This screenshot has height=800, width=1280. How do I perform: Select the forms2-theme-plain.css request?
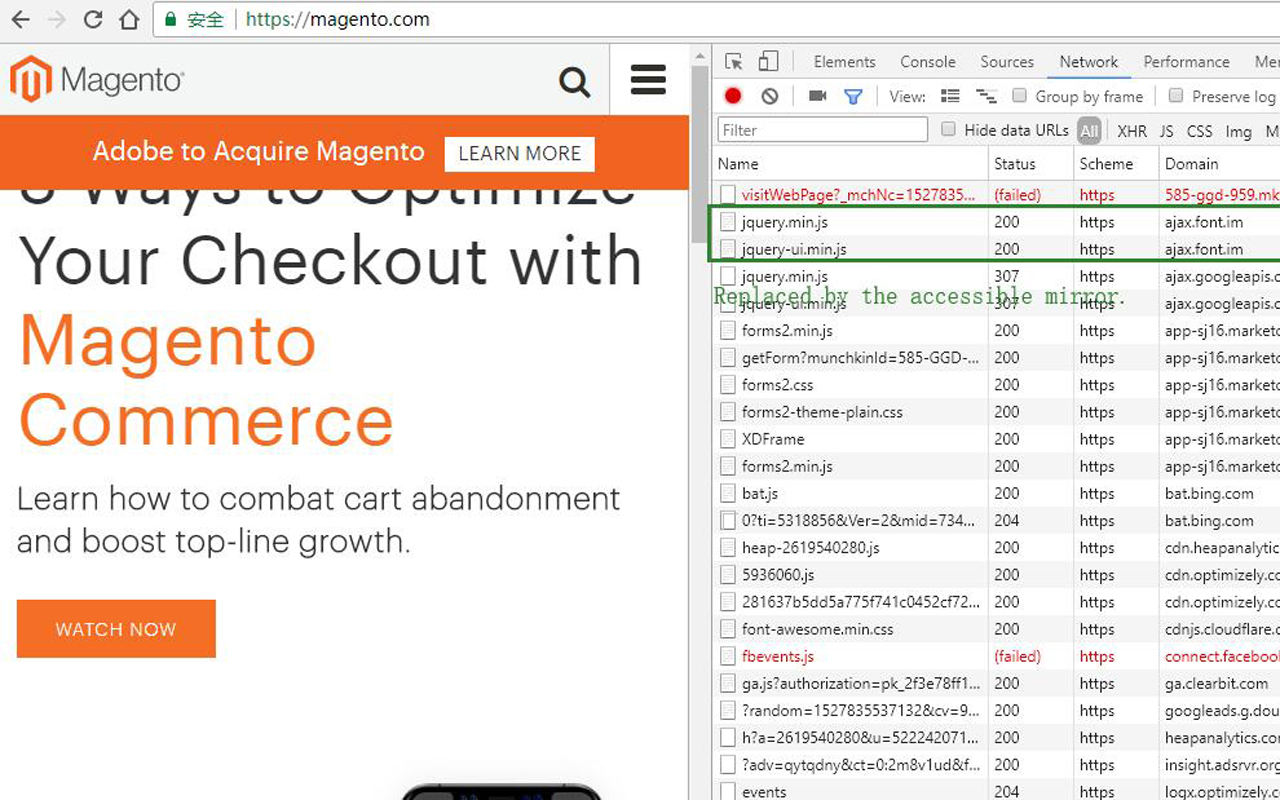point(996,412)
